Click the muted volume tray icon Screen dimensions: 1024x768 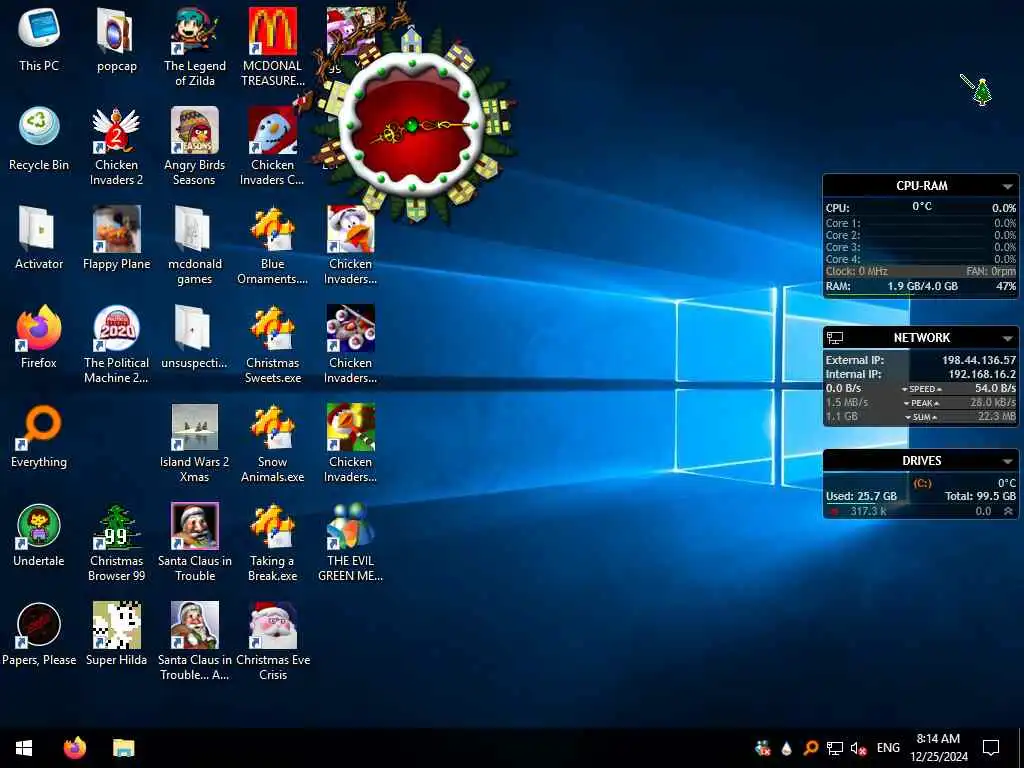coord(859,748)
